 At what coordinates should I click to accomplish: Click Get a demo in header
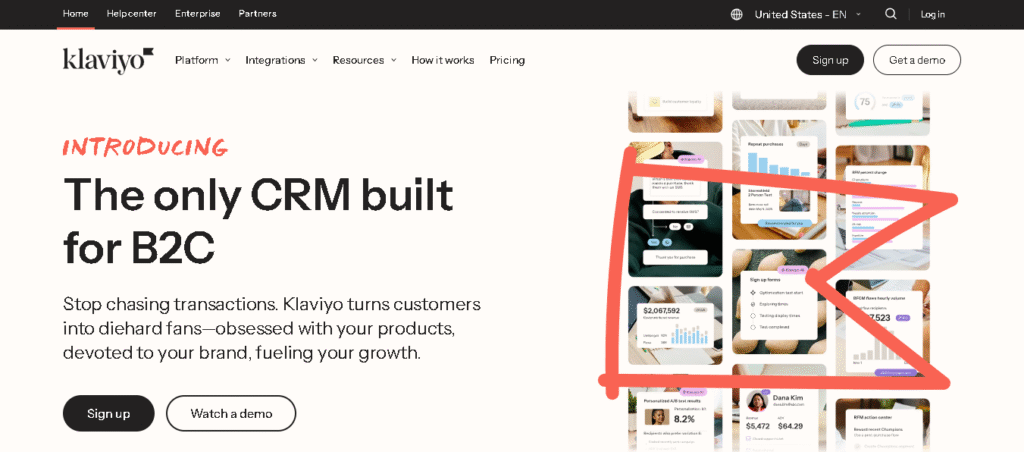[x=916, y=60]
